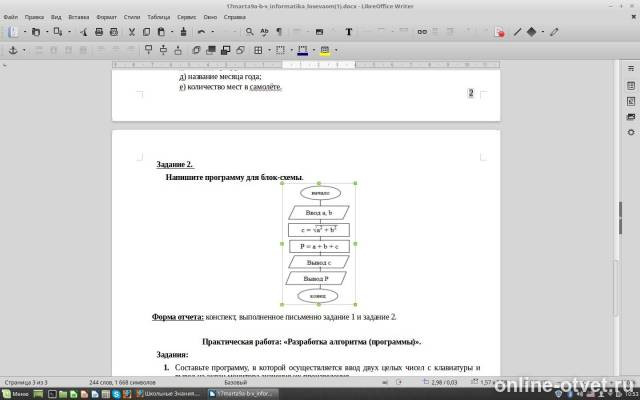Click the Базовый page style in status bar
This screenshot has width=640, height=400.
(236, 382)
